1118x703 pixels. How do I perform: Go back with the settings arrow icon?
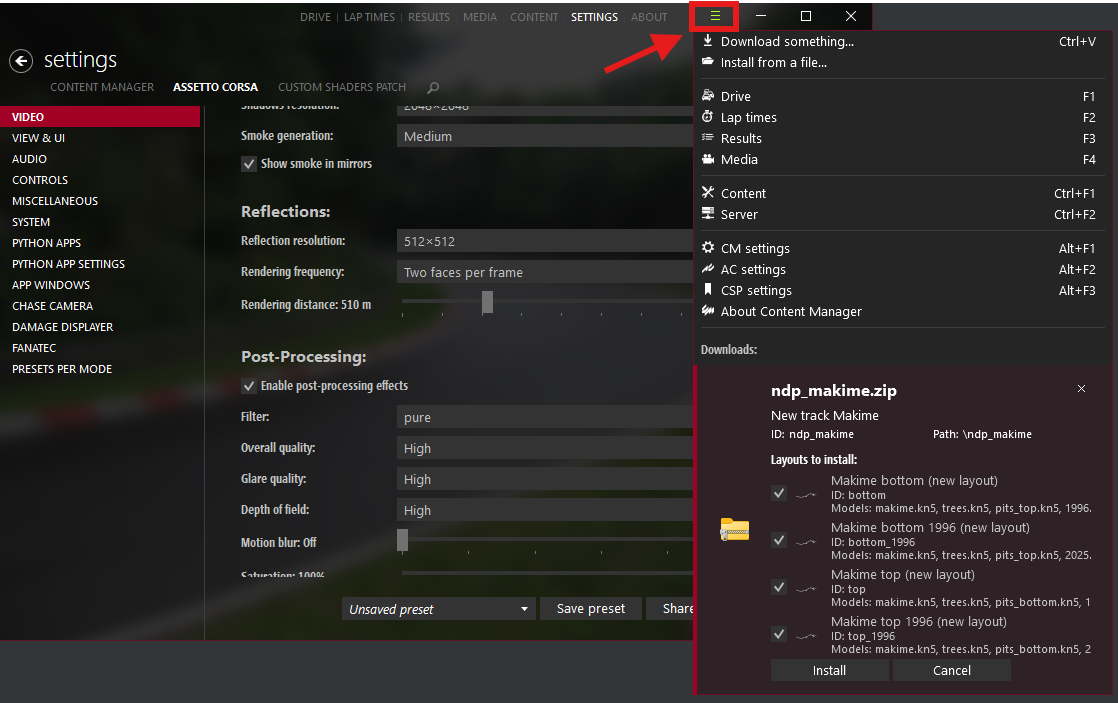click(x=21, y=61)
